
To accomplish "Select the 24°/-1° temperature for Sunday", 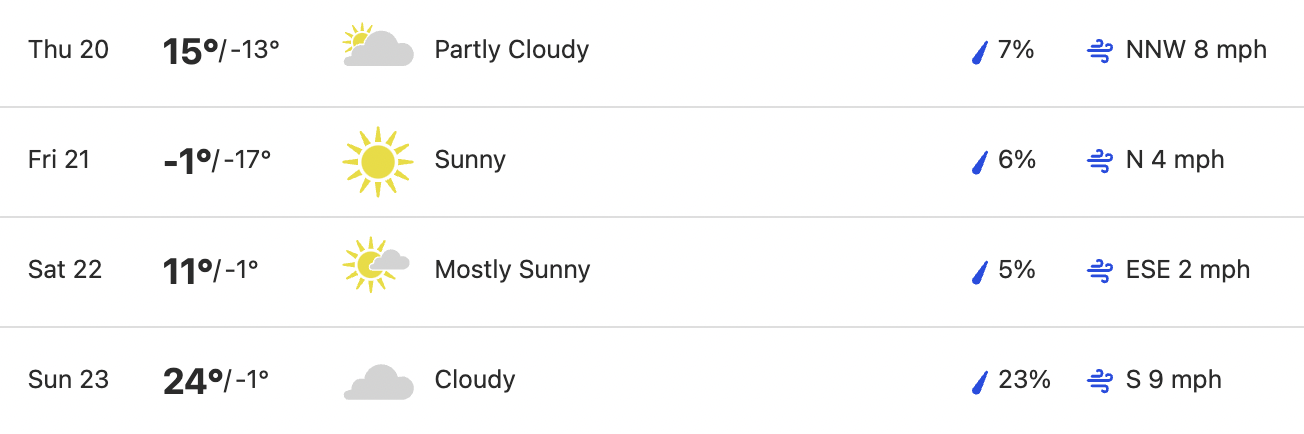I will coord(216,381).
